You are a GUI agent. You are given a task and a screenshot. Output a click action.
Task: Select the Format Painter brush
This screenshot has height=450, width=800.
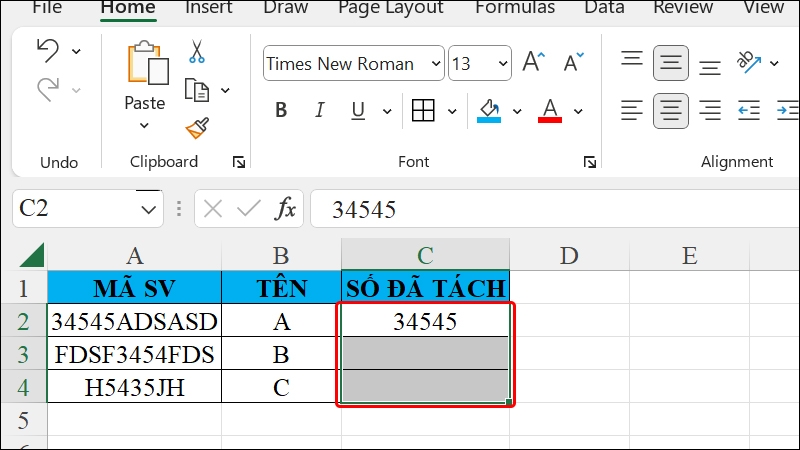(197, 128)
